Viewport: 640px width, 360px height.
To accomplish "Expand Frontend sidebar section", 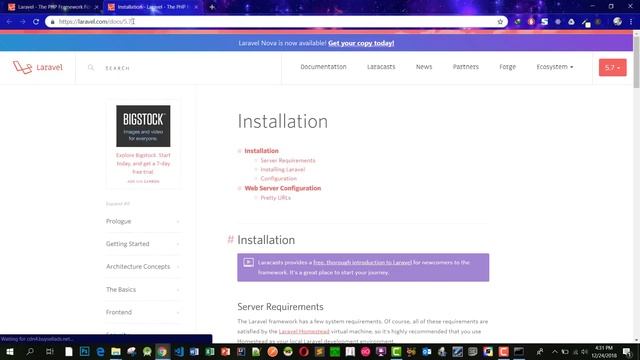I will pos(143,312).
